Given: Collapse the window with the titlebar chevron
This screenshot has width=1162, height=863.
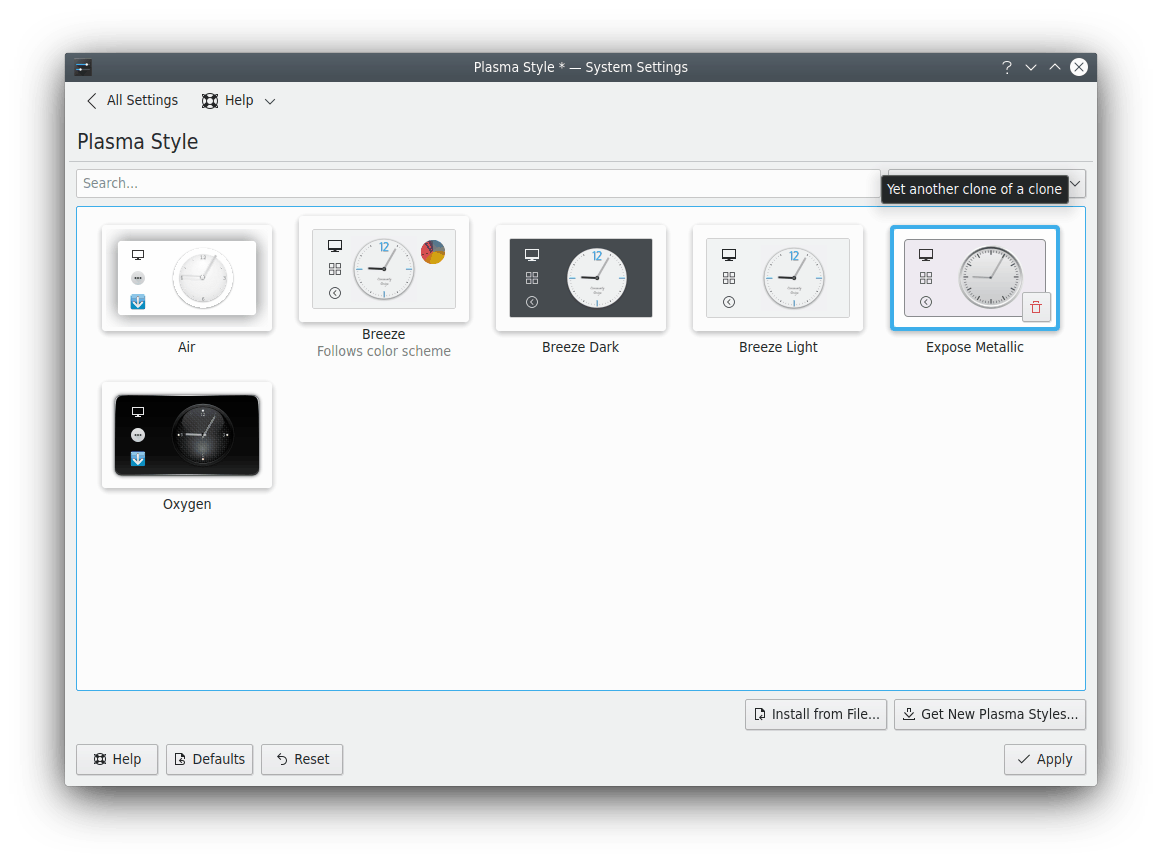Looking at the screenshot, I should (1030, 67).
